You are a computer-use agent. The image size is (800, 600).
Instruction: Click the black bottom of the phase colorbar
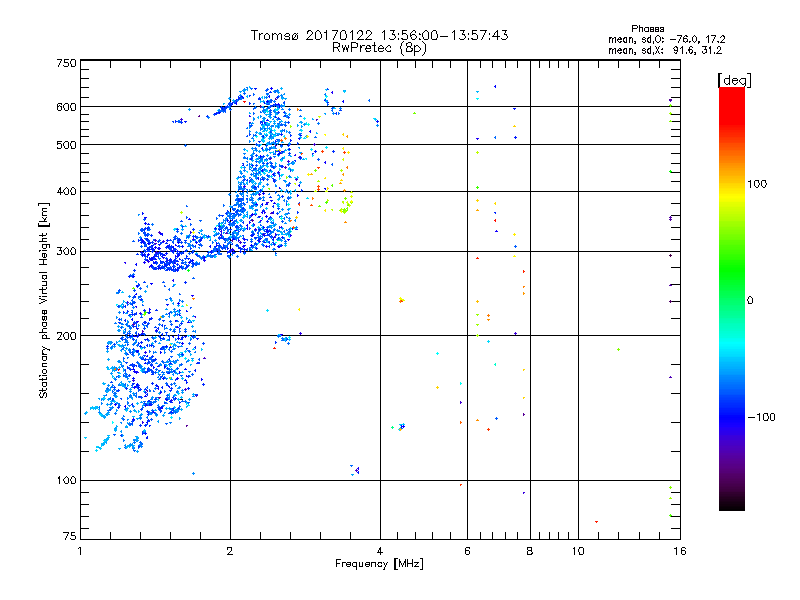[732, 503]
